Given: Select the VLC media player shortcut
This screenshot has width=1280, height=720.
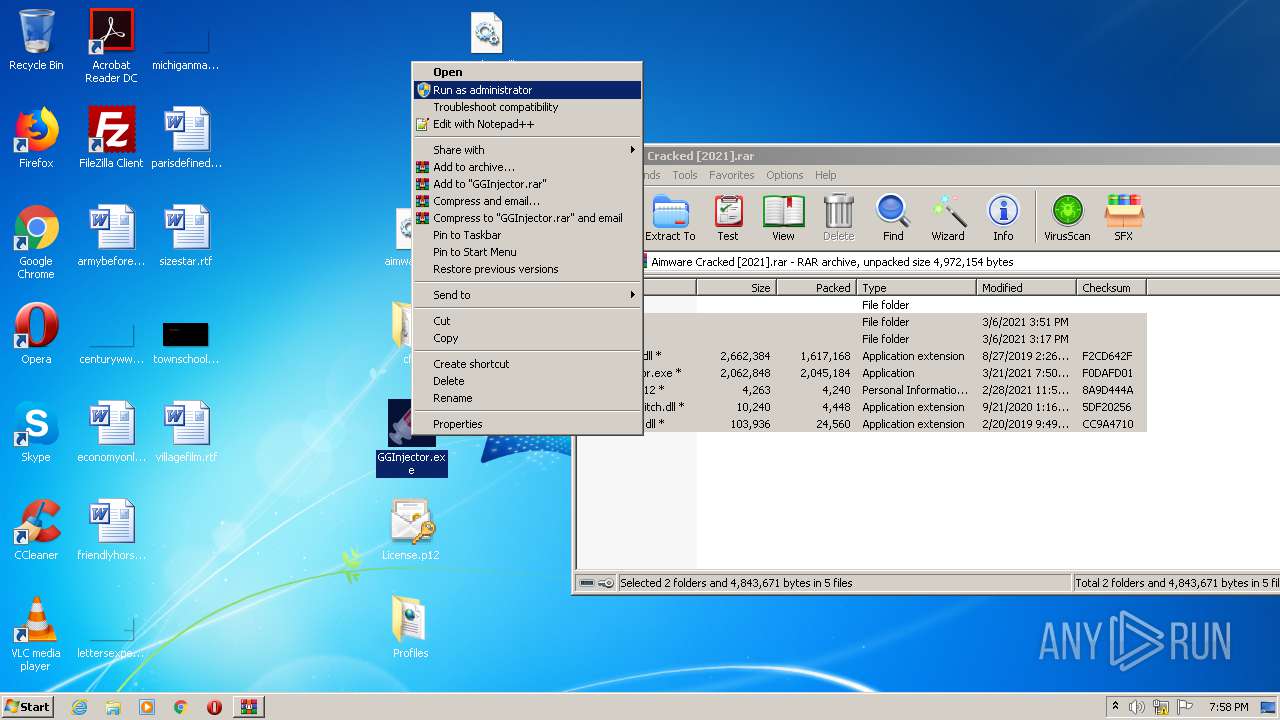Looking at the screenshot, I should pos(36,634).
